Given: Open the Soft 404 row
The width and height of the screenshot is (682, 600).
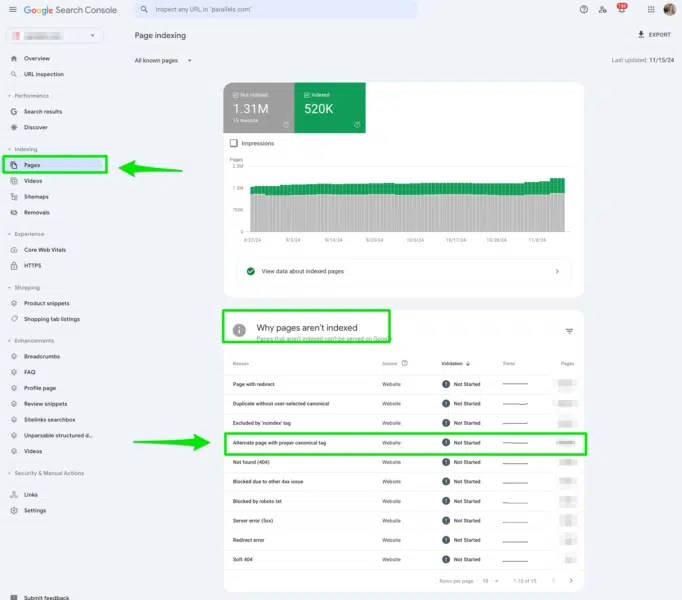Looking at the screenshot, I should tap(404, 560).
